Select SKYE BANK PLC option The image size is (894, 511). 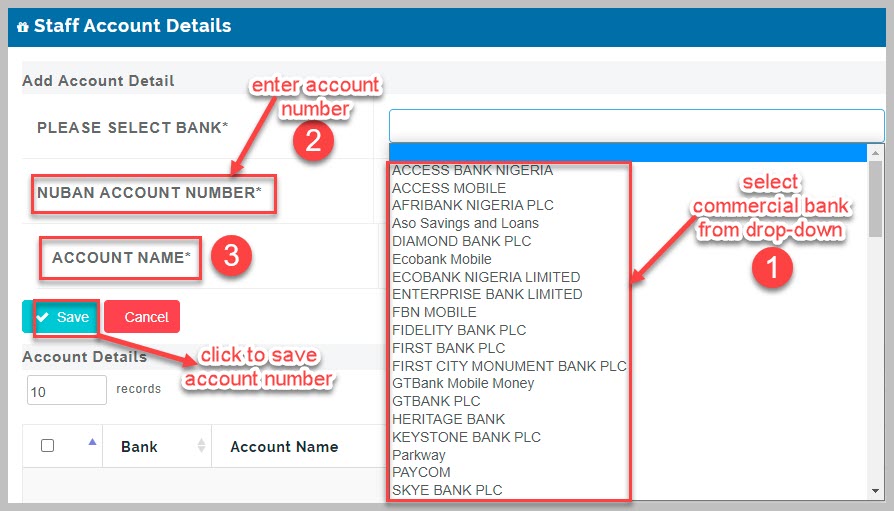coord(447,490)
